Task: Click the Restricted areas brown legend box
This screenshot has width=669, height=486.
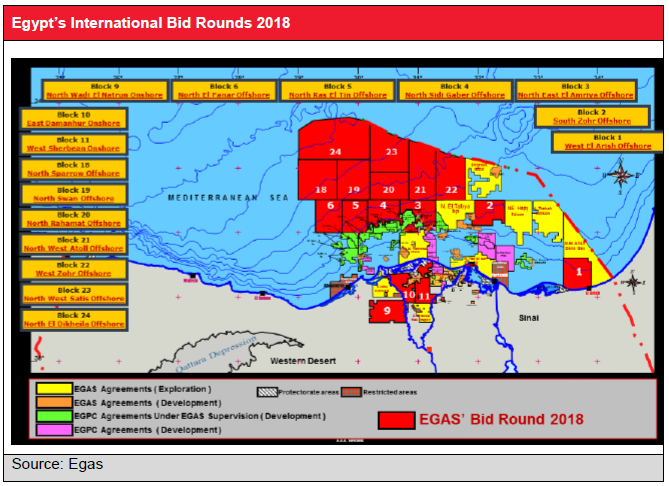Action: (350, 392)
